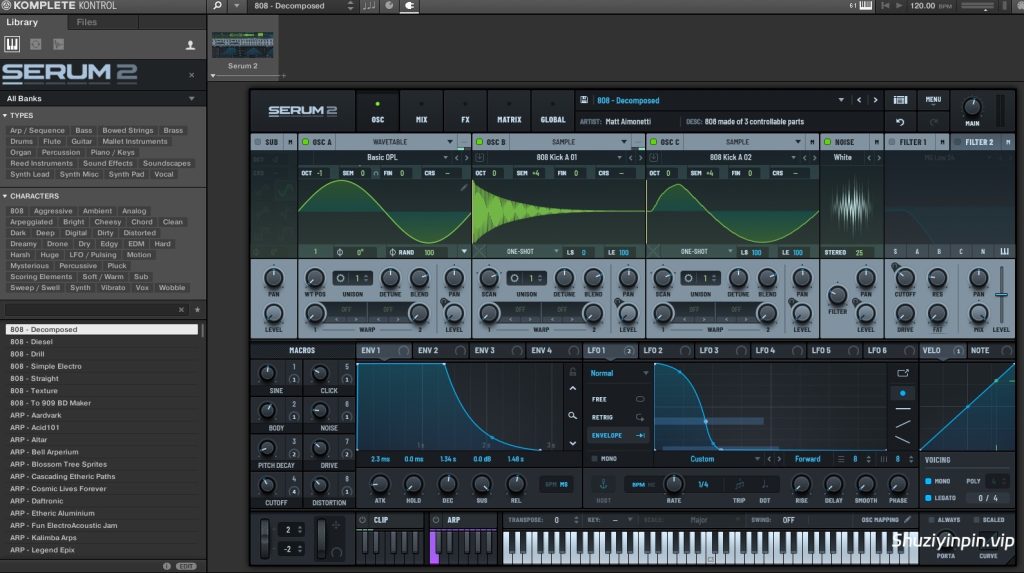The height and width of the screenshot is (573, 1024).
Task: Select the Bass type tag
Action: (x=84, y=131)
